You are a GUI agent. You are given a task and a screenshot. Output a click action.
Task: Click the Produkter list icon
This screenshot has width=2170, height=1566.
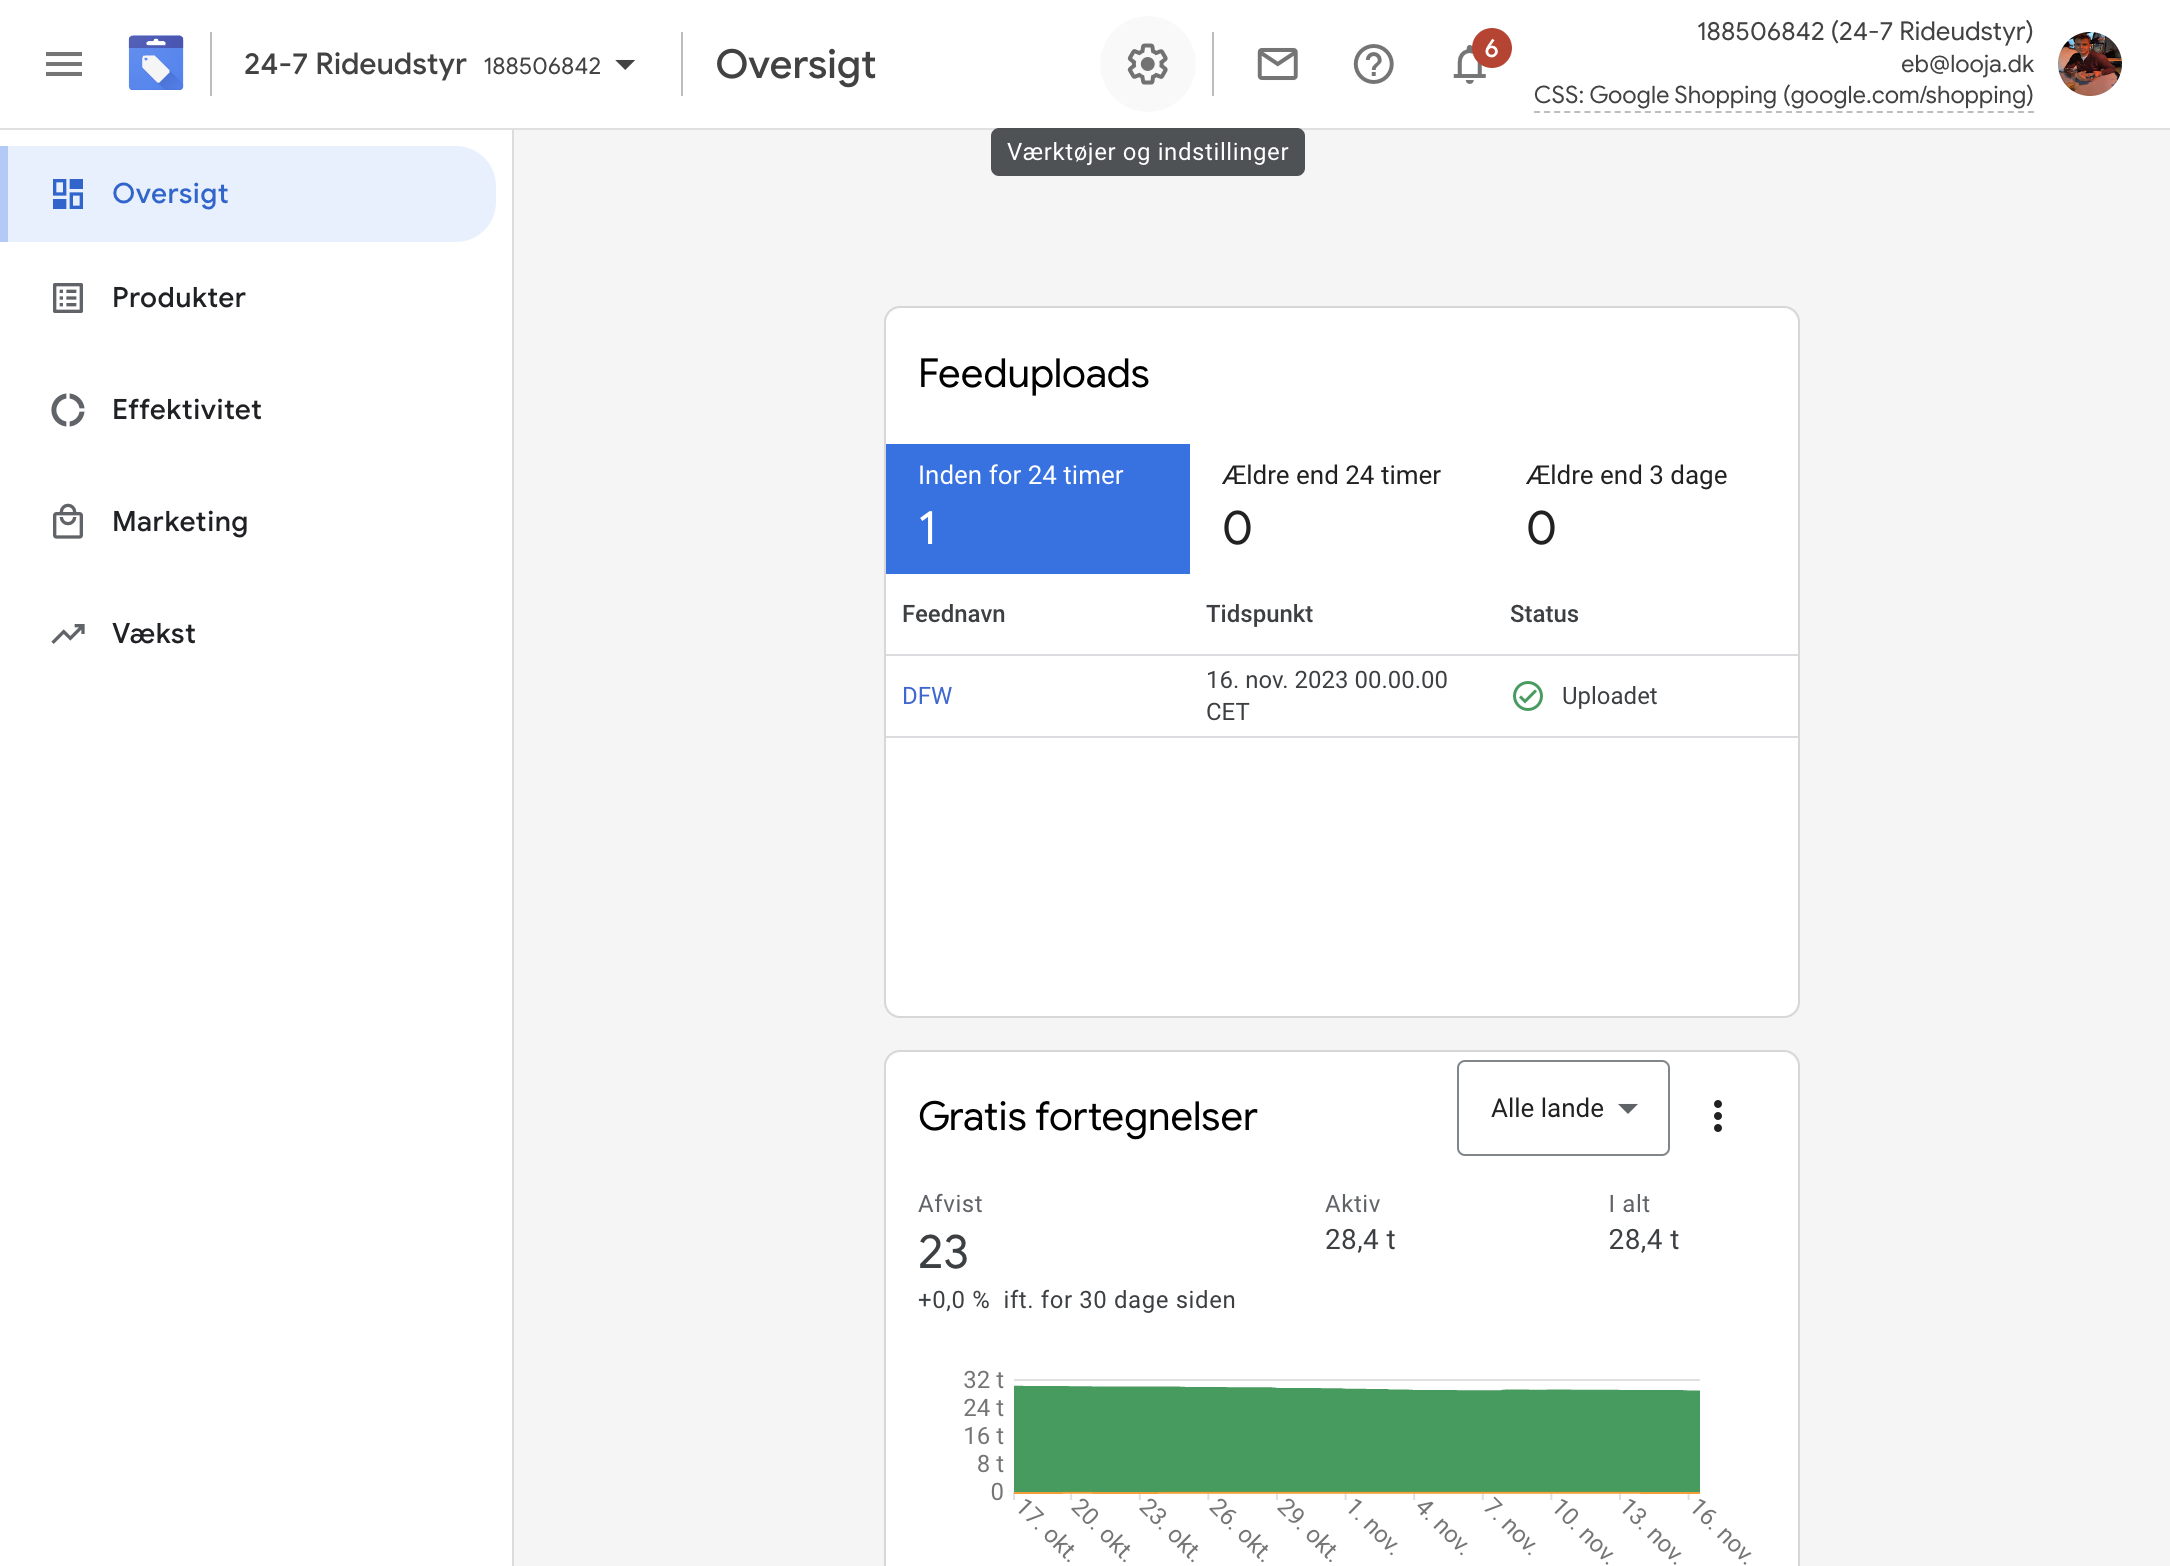(68, 298)
